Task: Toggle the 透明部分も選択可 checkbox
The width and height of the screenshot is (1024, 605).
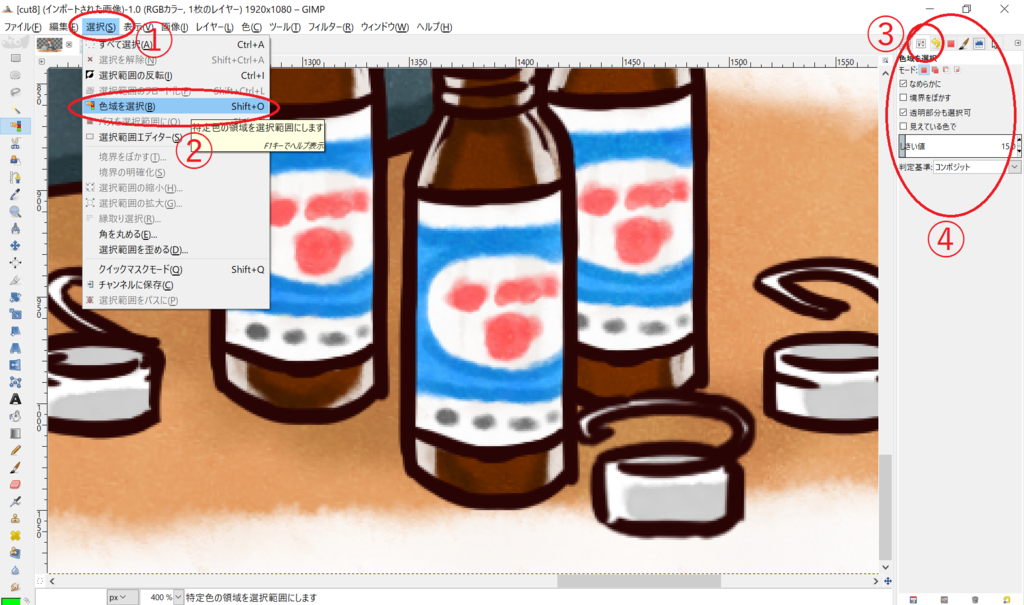Action: click(x=903, y=112)
